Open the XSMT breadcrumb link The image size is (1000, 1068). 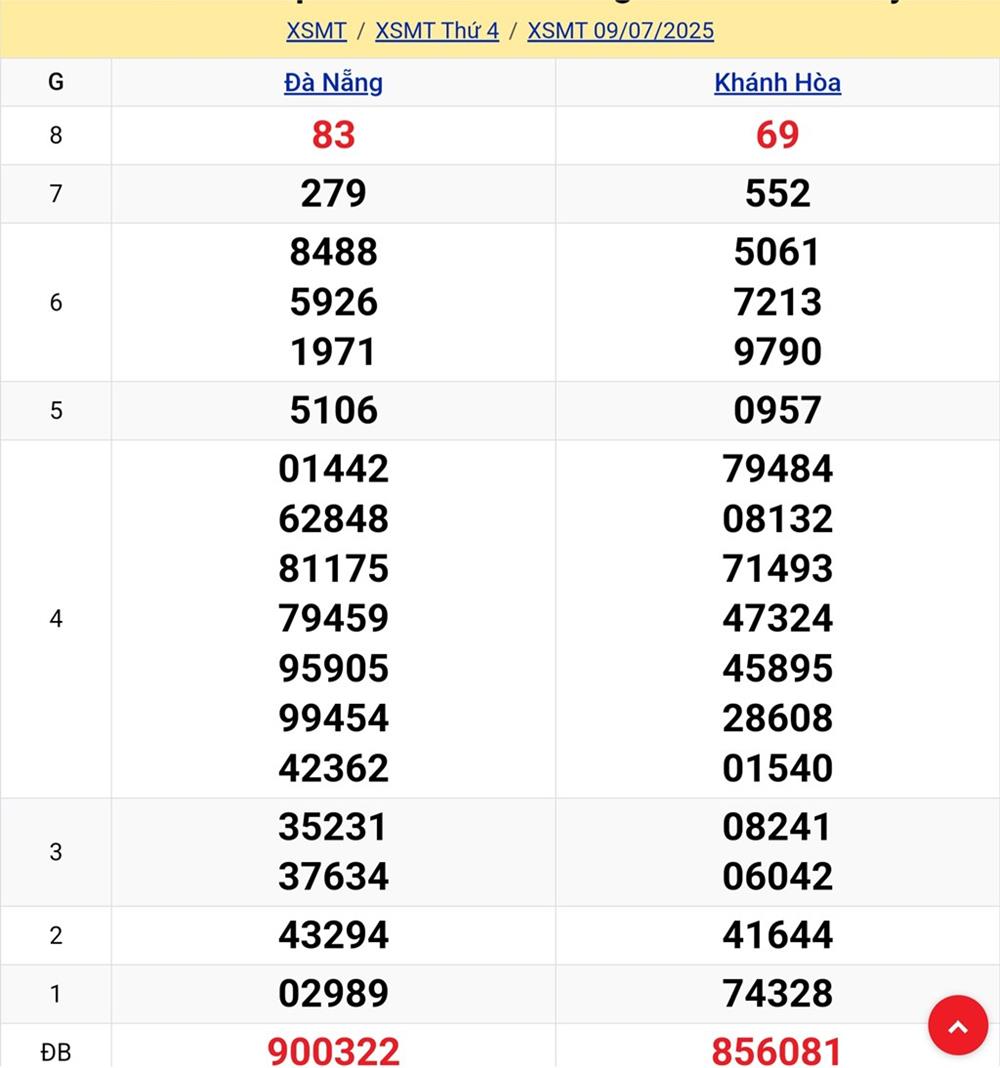pyautogui.click(x=316, y=30)
